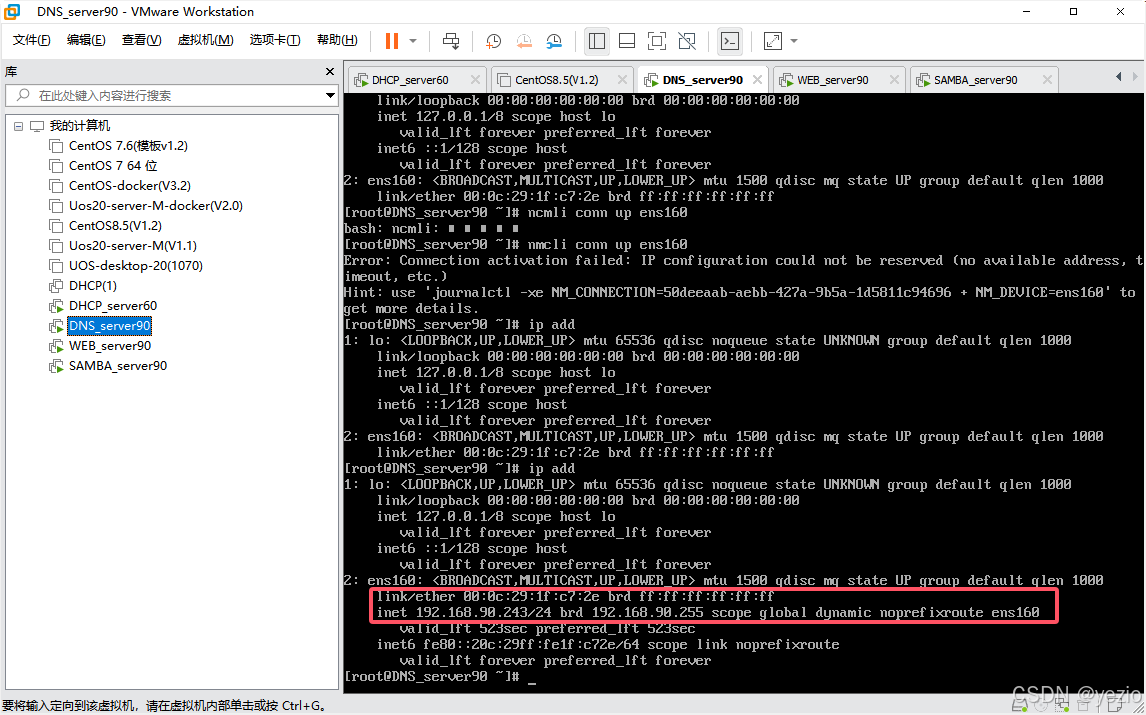This screenshot has width=1146, height=715.
Task: Select CentOS8.5(V1.2) in the library tree
Action: coord(115,225)
